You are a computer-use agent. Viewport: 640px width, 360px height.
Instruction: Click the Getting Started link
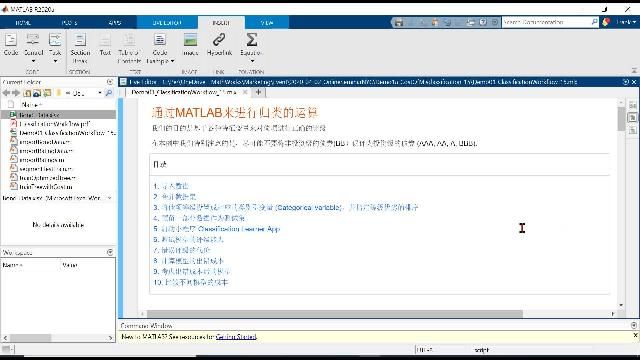[236, 337]
